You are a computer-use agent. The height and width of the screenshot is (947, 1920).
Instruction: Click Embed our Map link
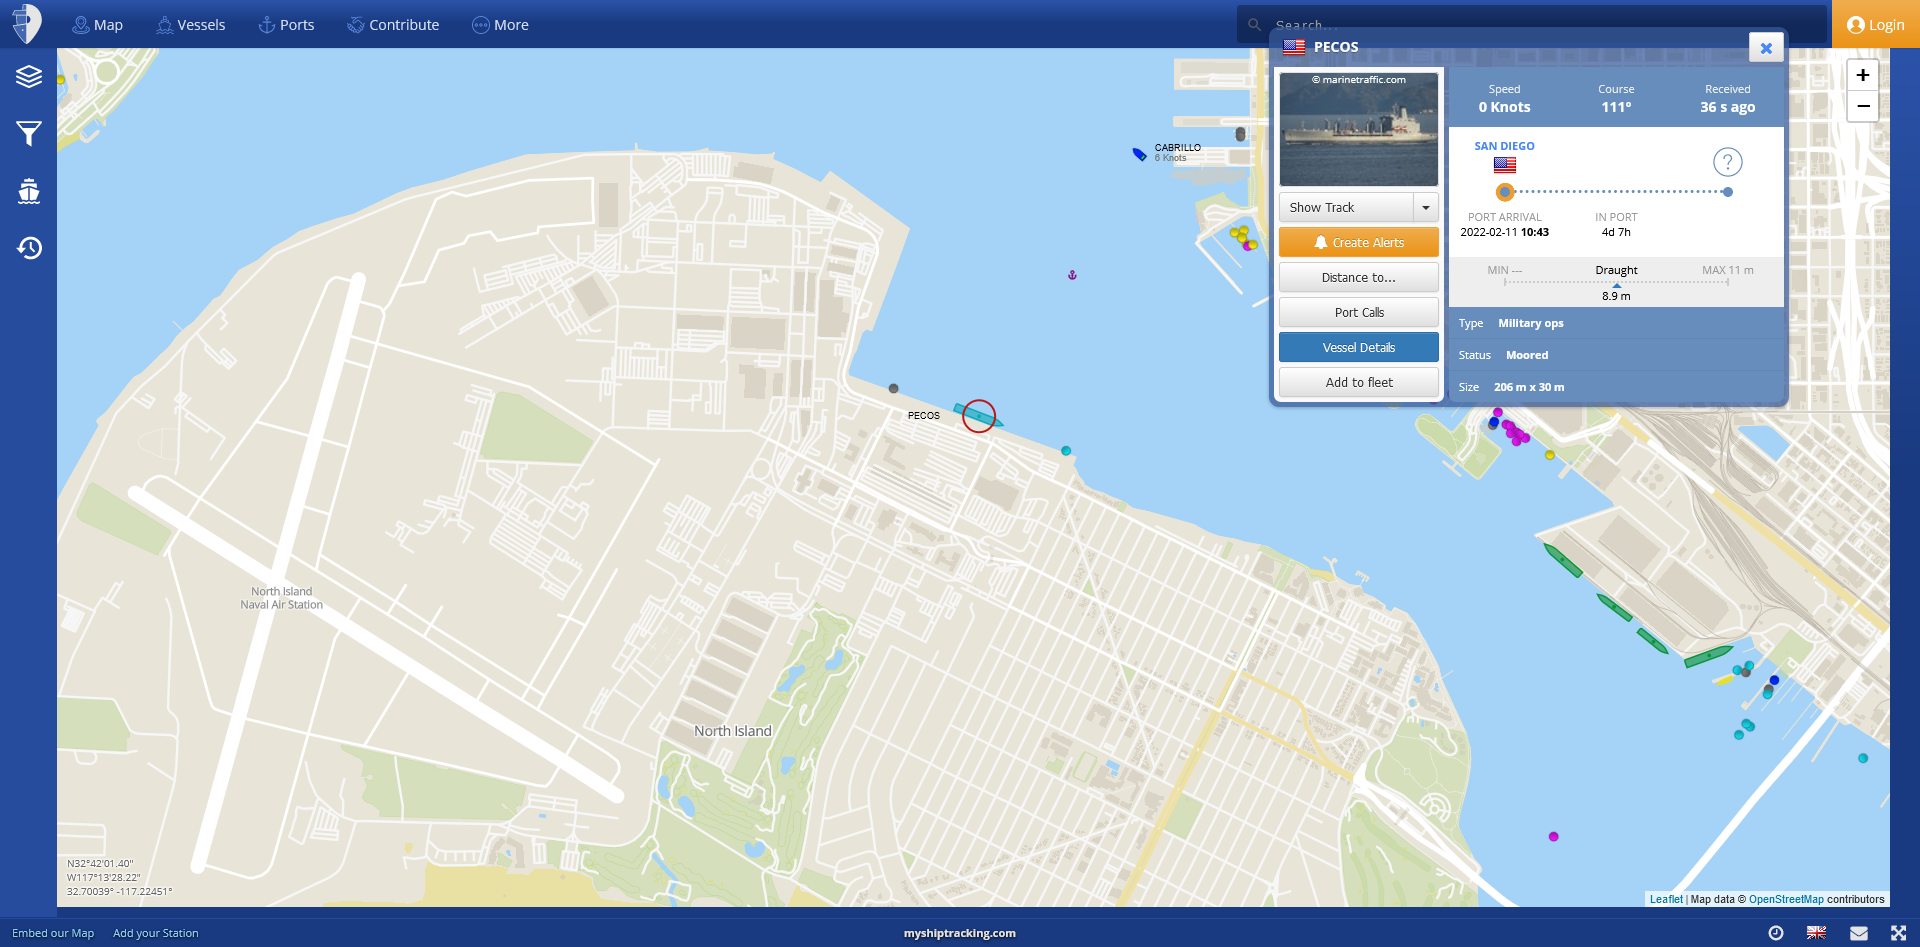tap(53, 933)
